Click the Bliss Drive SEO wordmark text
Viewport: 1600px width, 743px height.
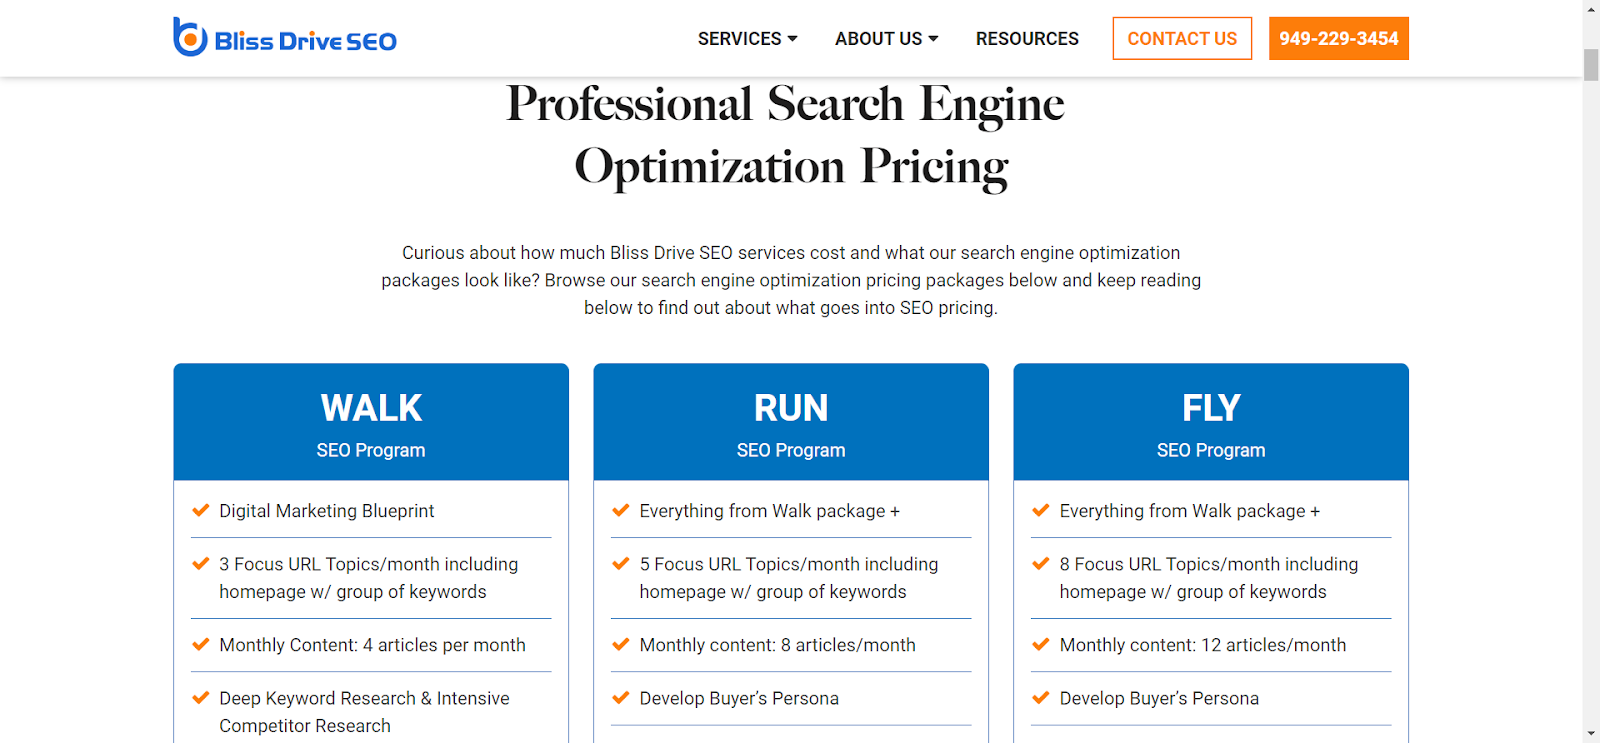[x=305, y=41]
